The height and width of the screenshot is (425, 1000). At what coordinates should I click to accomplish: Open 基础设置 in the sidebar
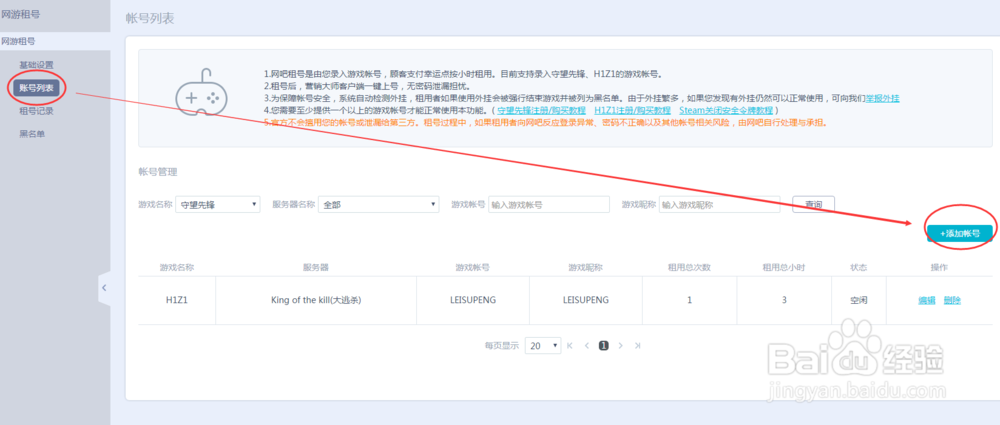click(x=36, y=65)
